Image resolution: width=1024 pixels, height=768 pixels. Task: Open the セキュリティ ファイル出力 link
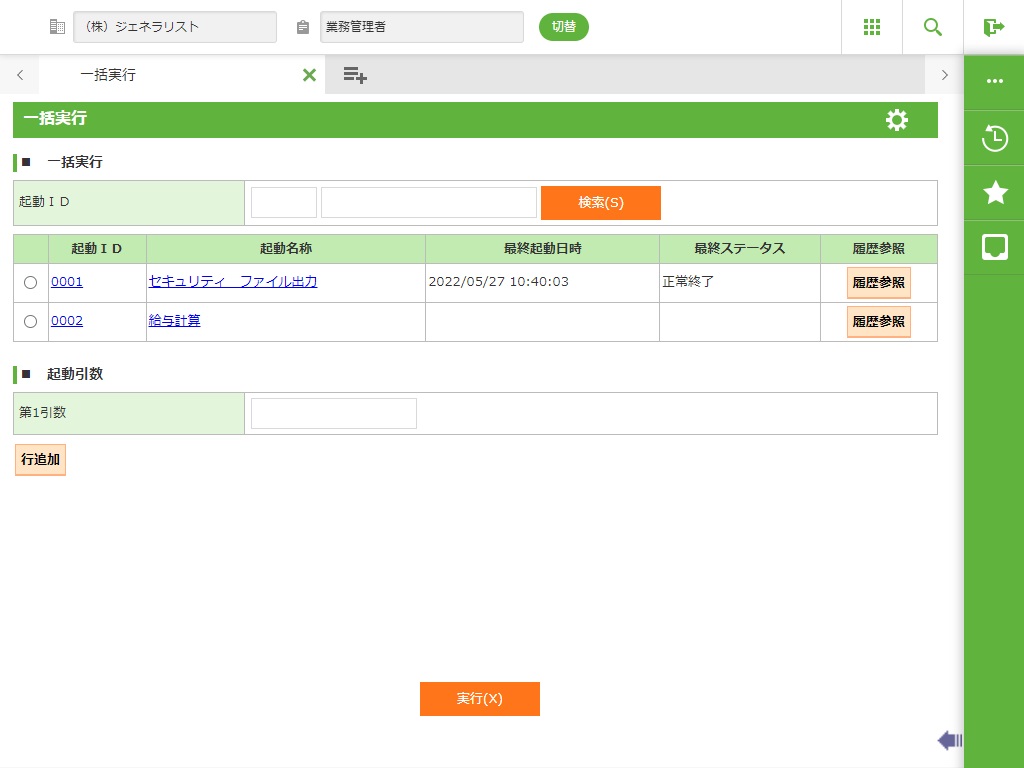pos(232,282)
